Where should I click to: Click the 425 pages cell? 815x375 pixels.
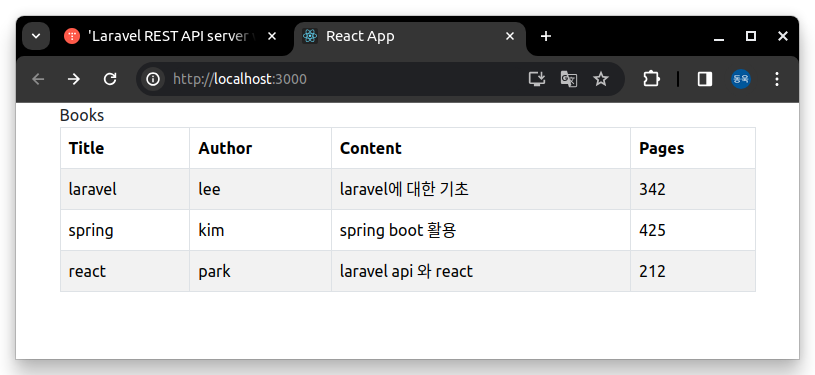(x=693, y=230)
